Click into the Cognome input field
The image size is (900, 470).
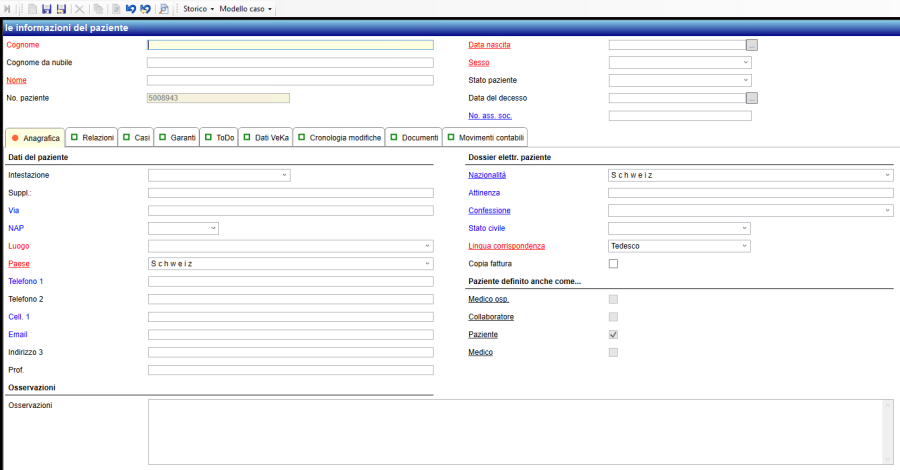coord(290,45)
